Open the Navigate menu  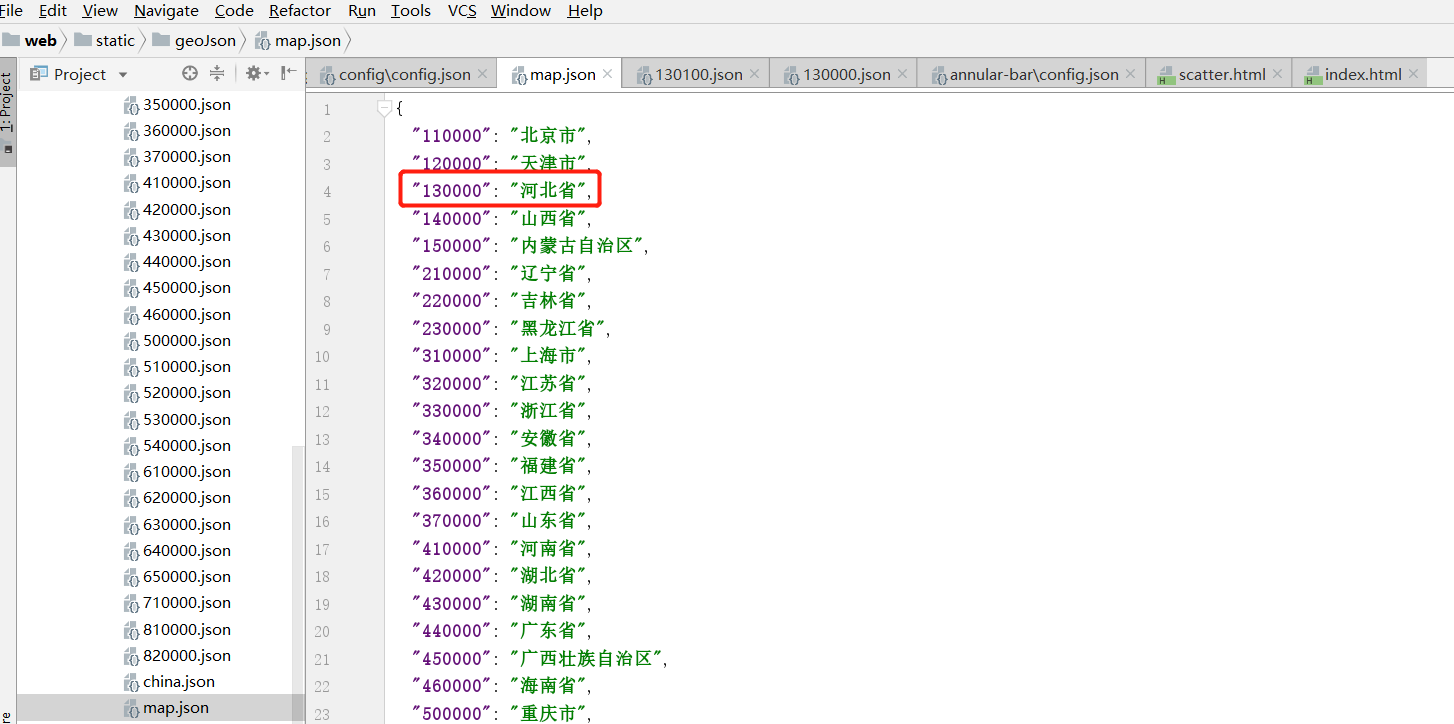coord(166,11)
